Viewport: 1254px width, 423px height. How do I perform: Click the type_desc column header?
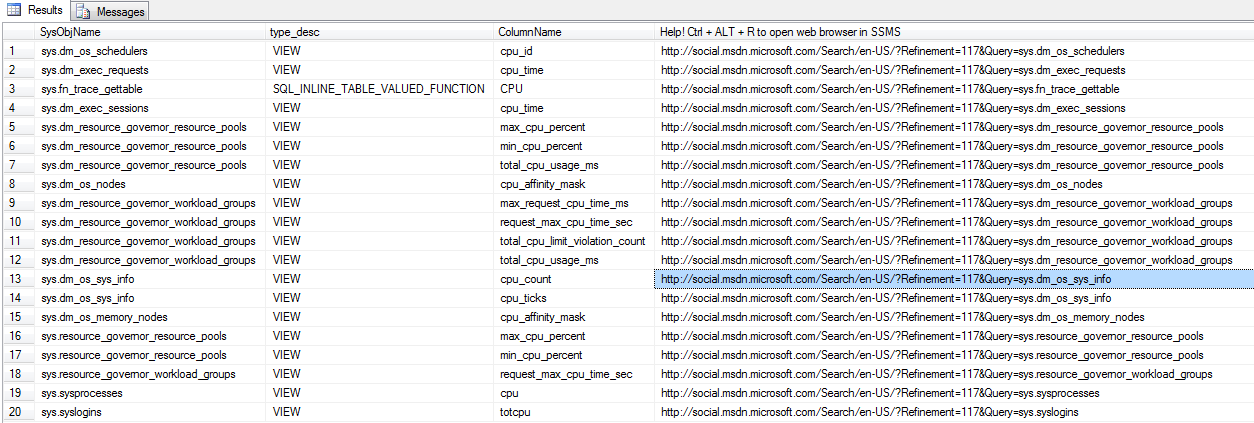[x=294, y=32]
